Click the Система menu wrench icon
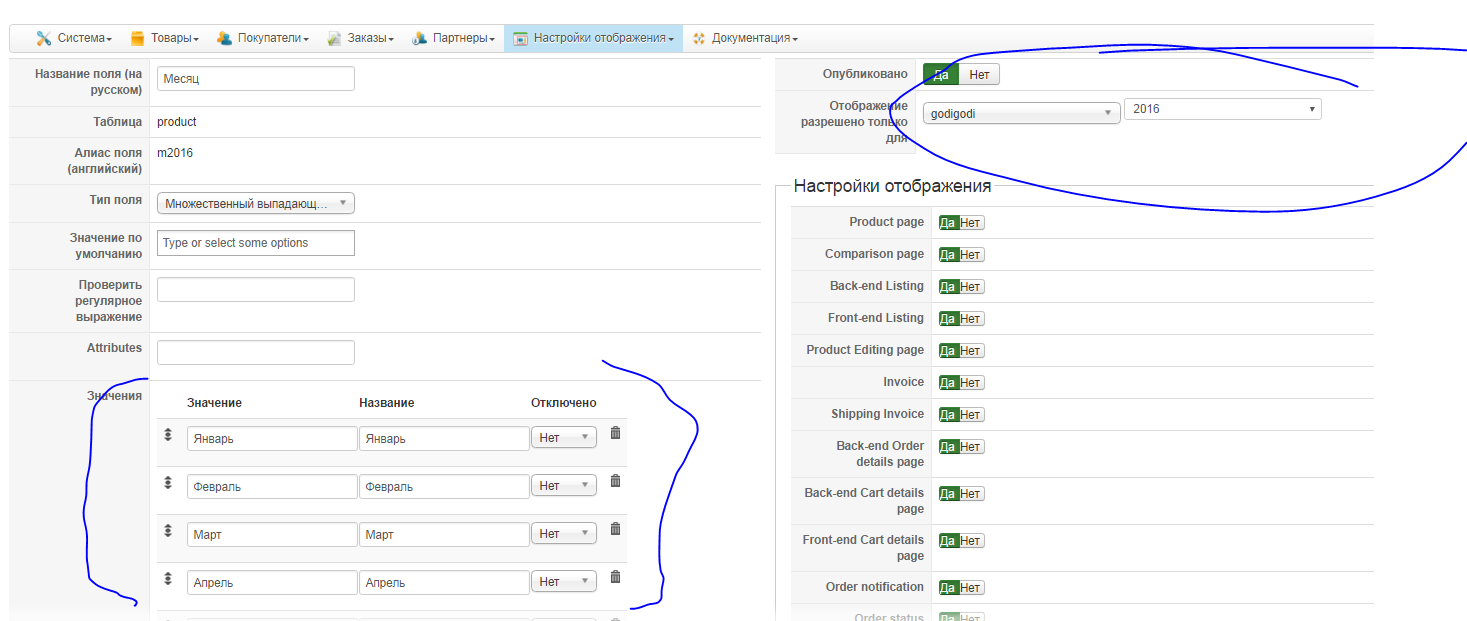Image resolution: width=1467 pixels, height=621 pixels. coord(44,38)
